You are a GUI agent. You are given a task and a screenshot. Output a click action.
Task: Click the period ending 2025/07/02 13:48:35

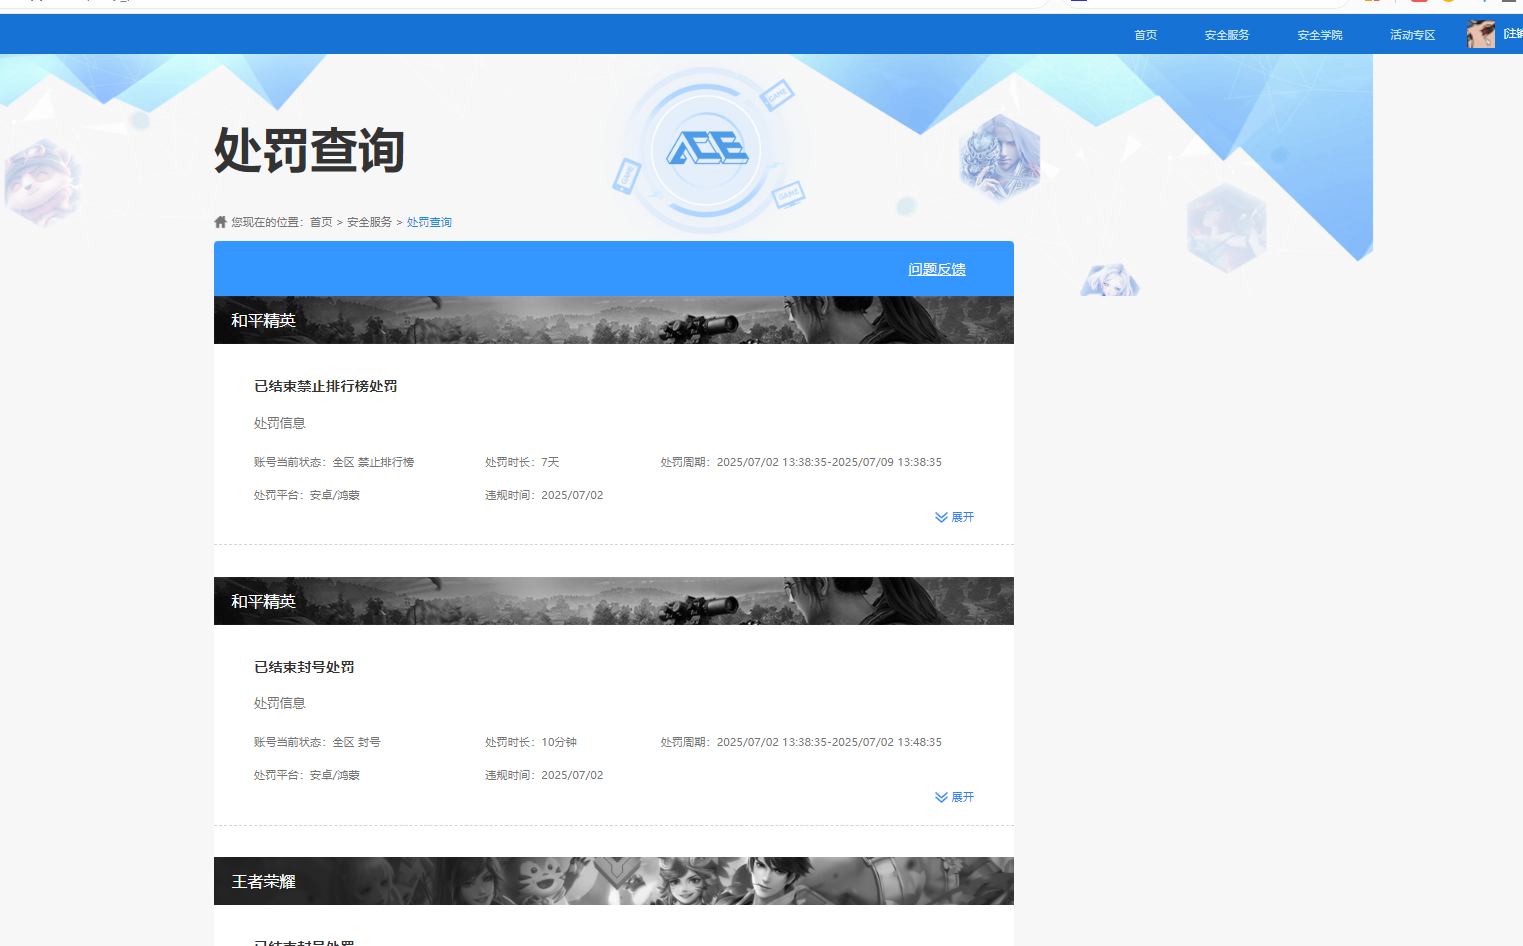[801, 742]
